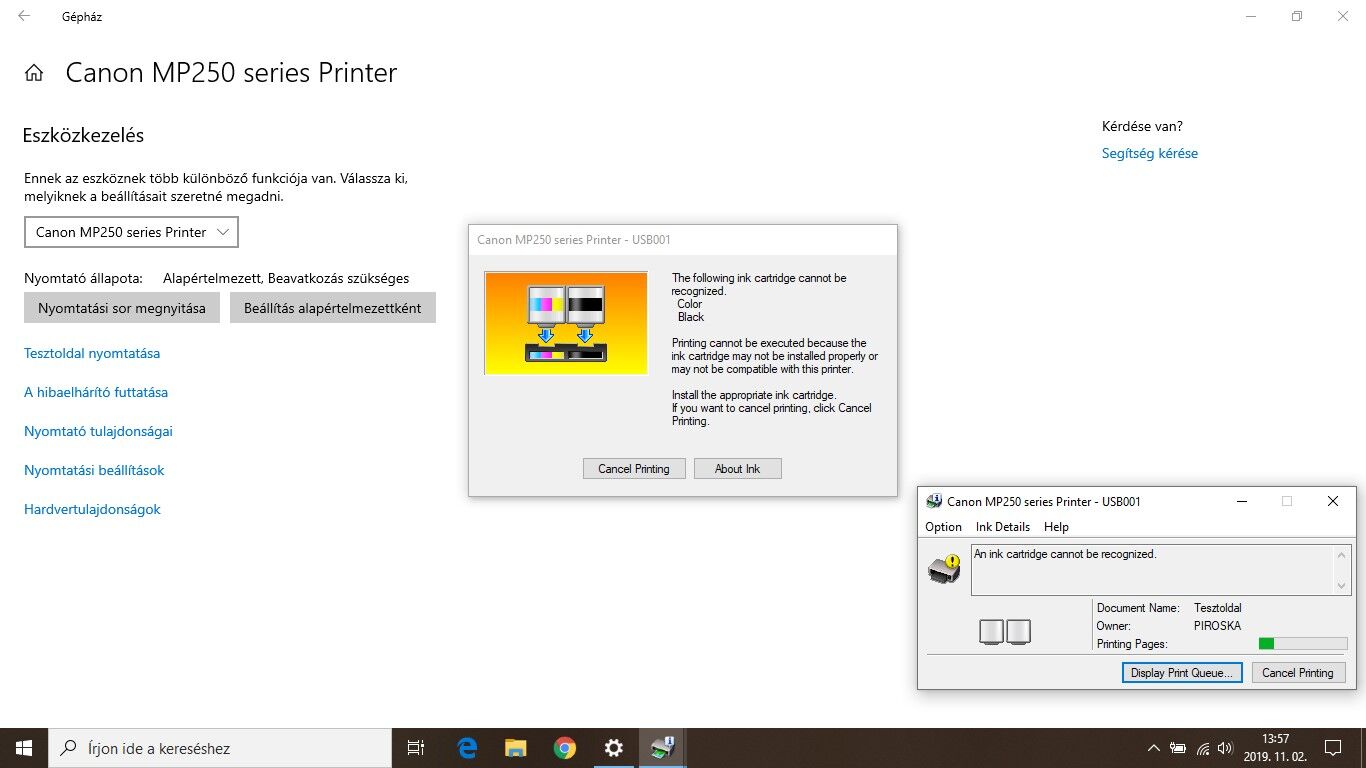Screen dimensions: 1366x768
Task: Open the Settings home icon
Action: pos(34,73)
